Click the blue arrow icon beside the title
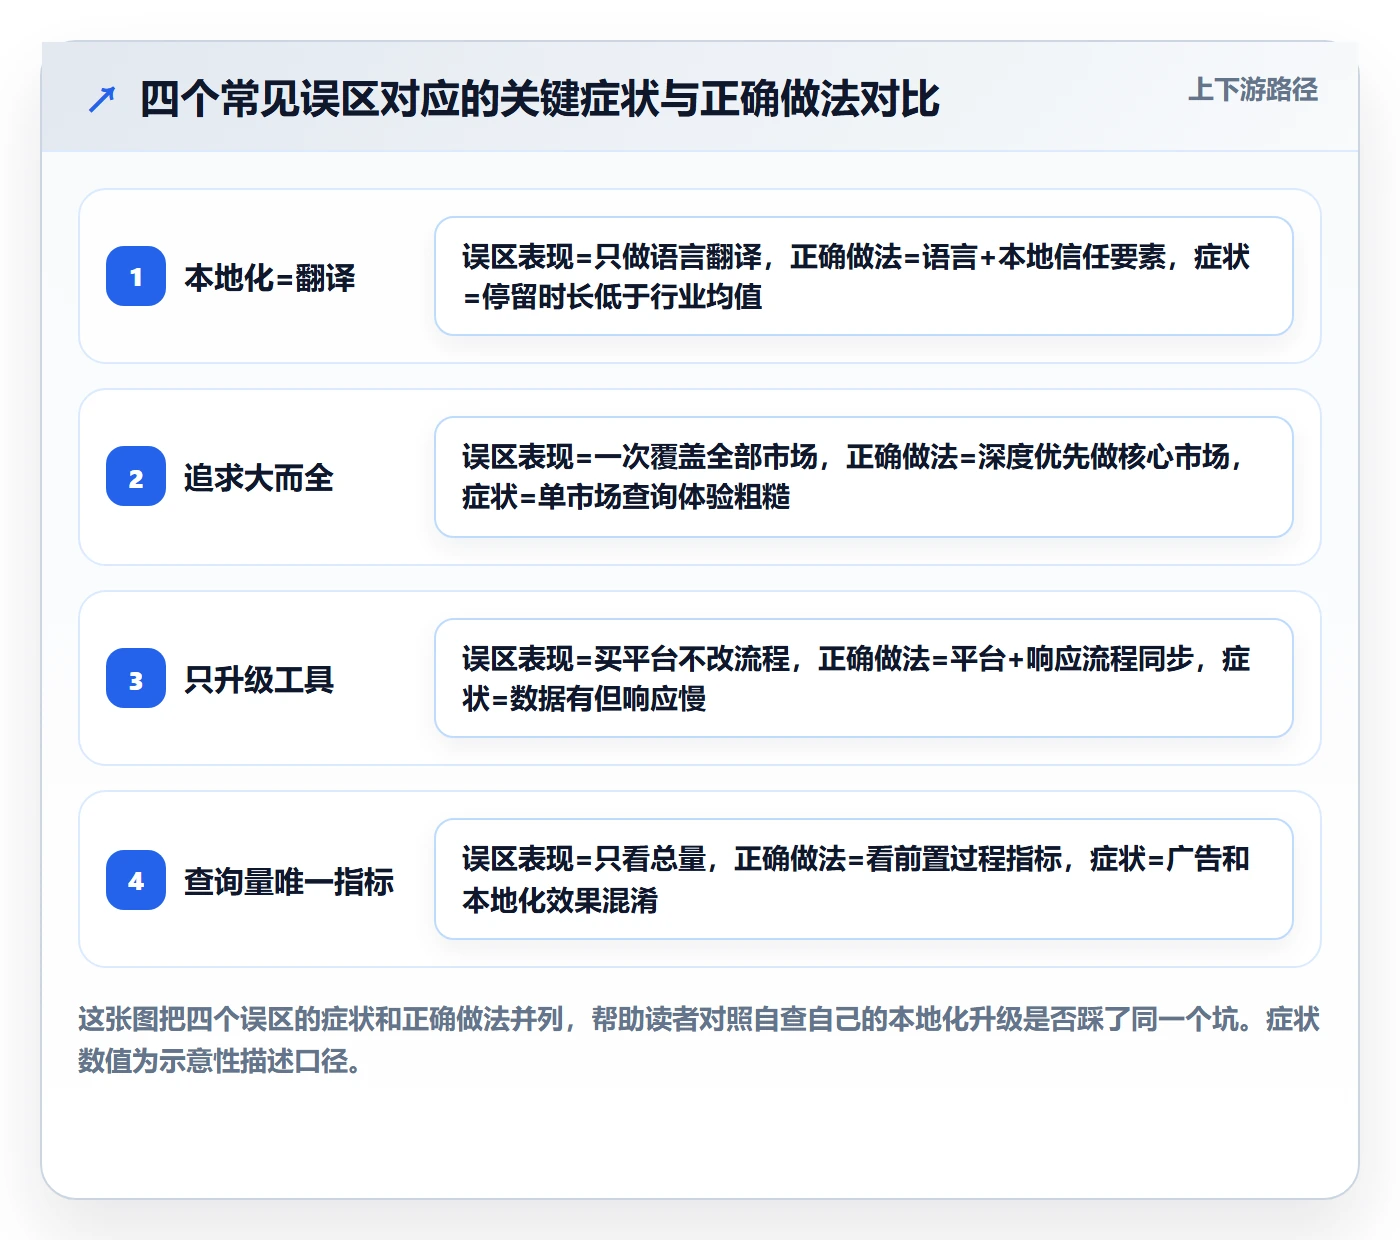 [x=102, y=99]
